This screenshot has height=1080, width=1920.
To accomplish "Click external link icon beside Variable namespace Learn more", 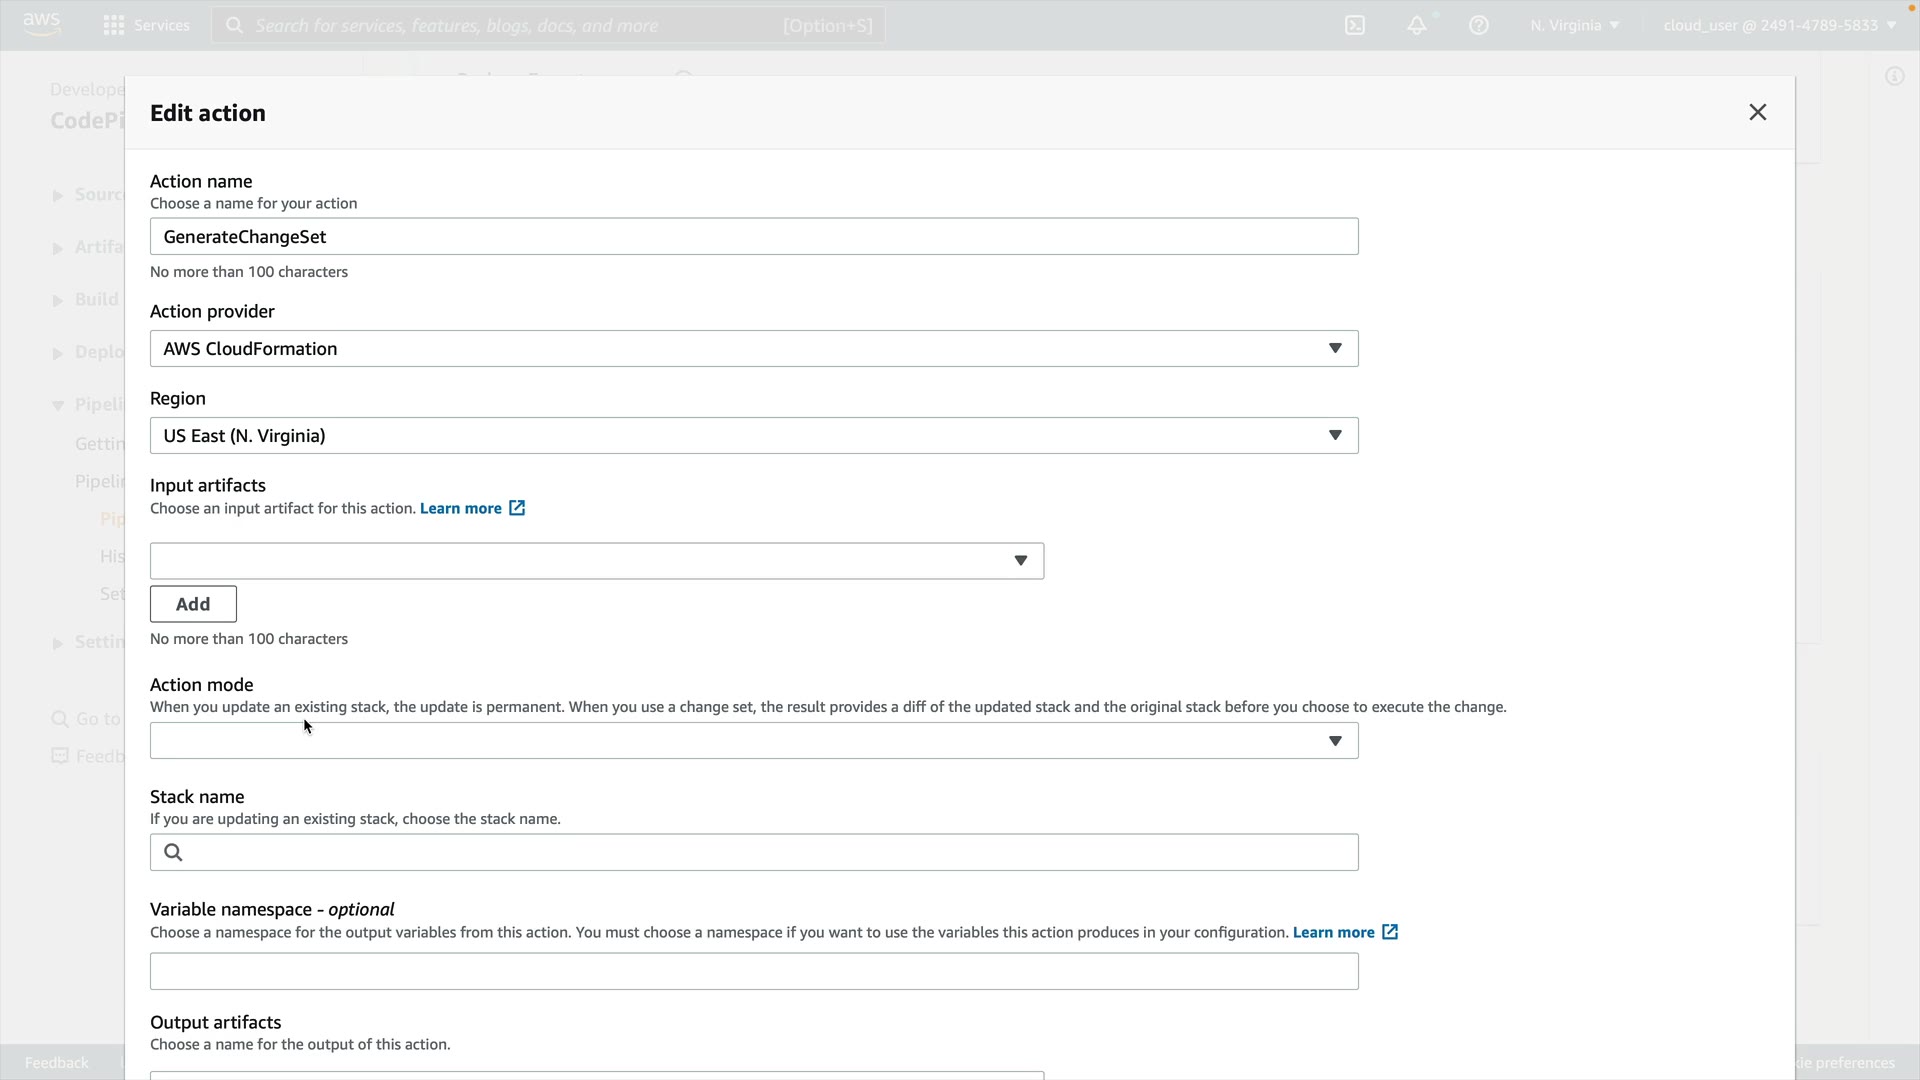I will [x=1390, y=932].
